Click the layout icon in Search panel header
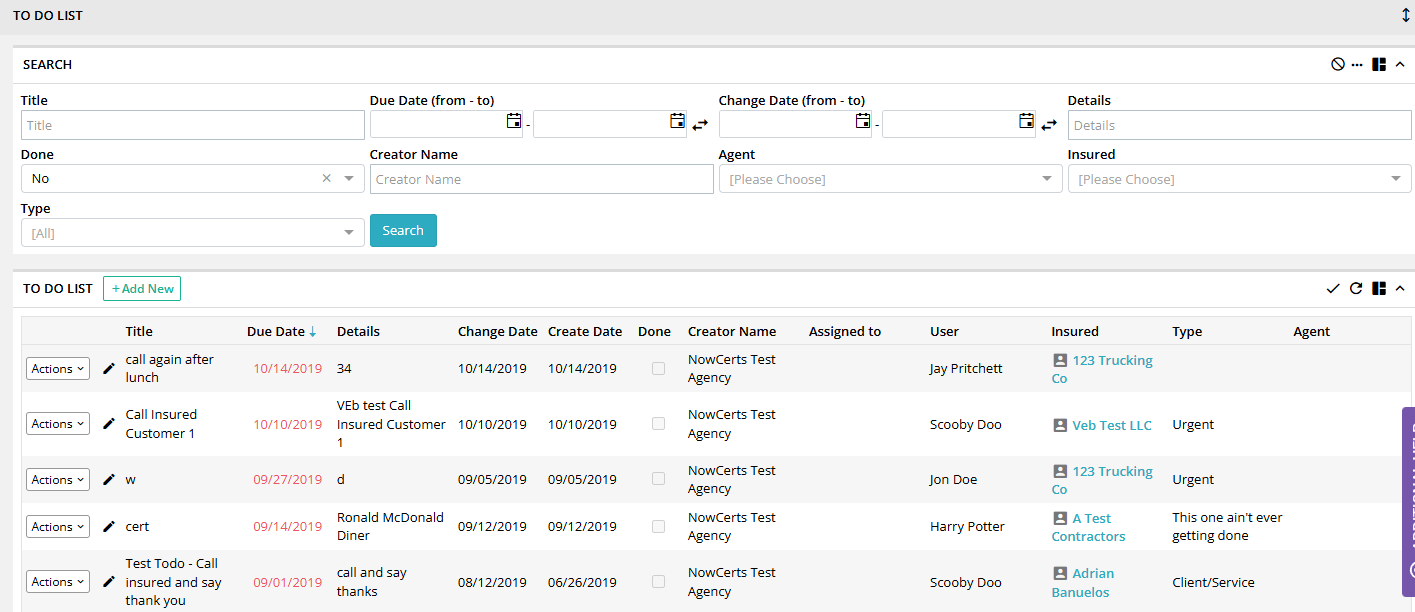The width and height of the screenshot is (1415, 612). click(x=1379, y=64)
